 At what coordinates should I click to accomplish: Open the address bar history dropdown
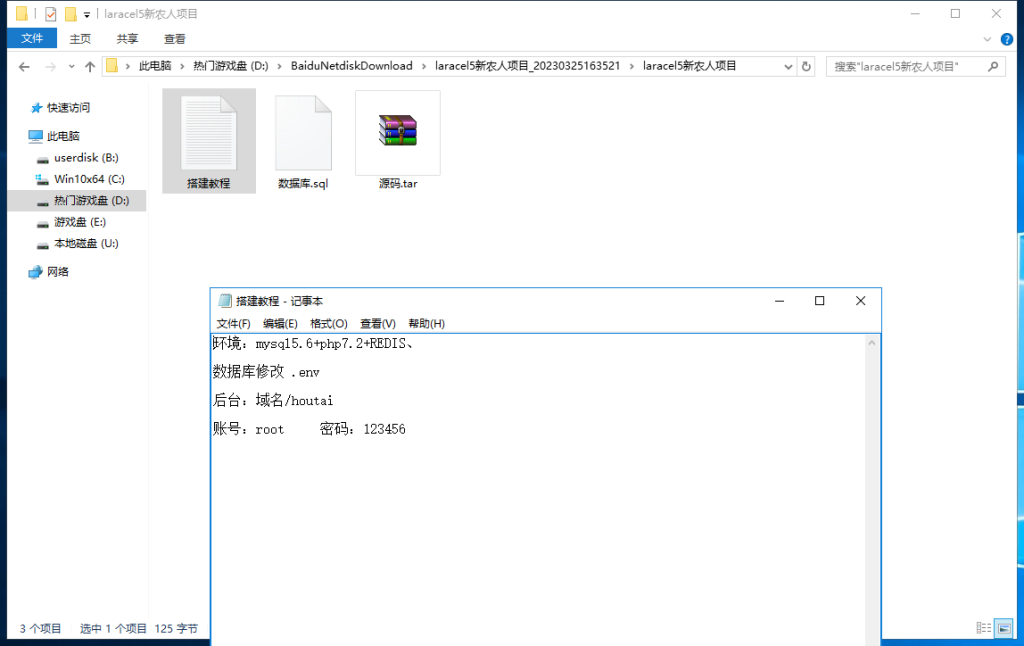(786, 66)
